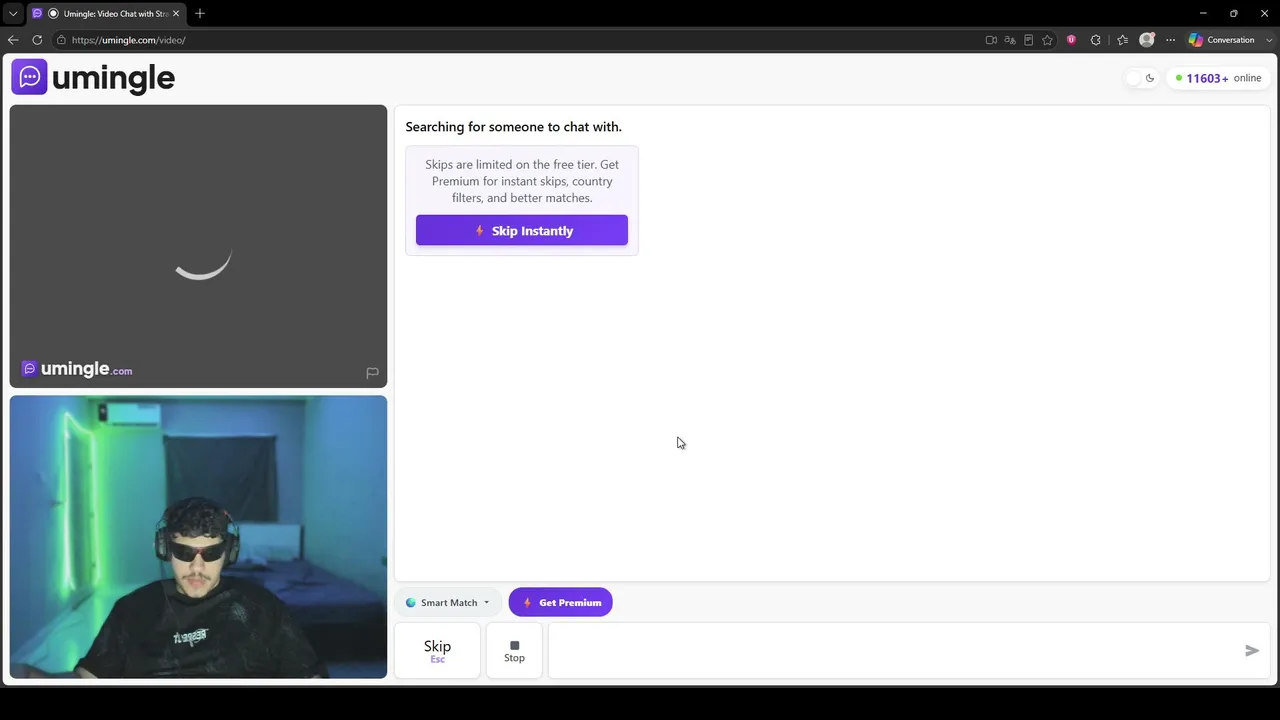Open the pink shield extension icon

click(x=1071, y=40)
